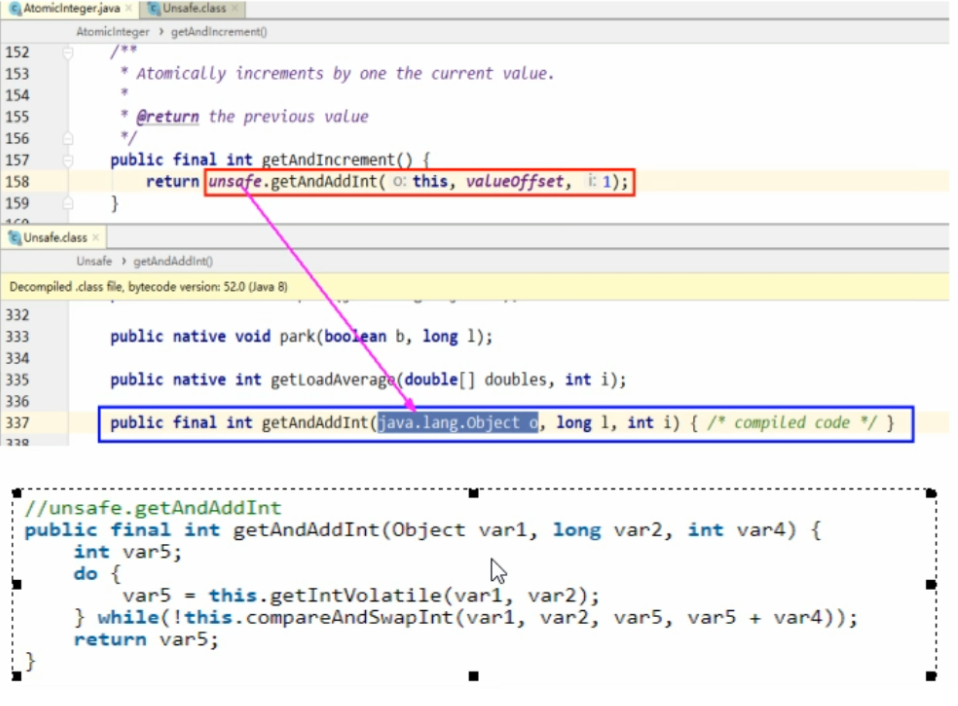Click compareAndSwapInt call in the snippet
This screenshot has height=706, width=958.
click(349, 617)
